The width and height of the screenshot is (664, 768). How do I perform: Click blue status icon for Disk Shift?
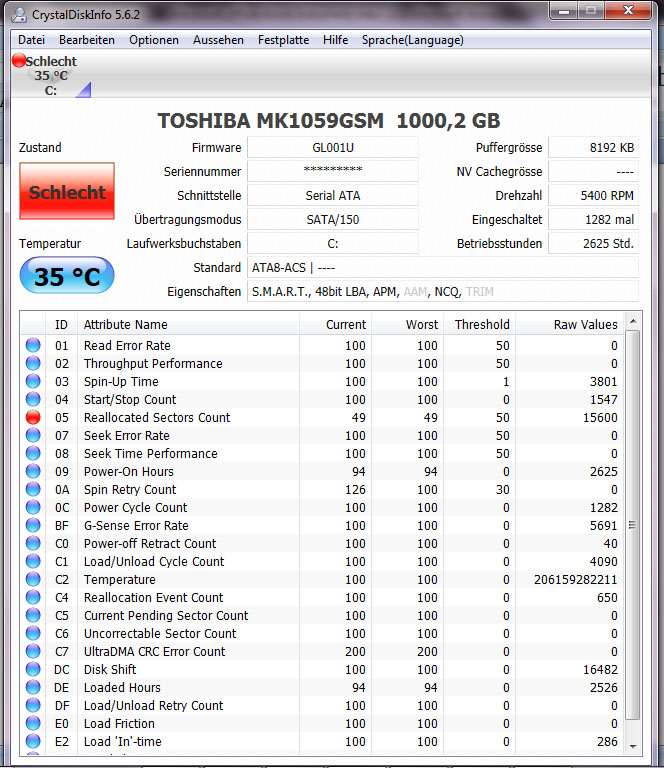33,670
